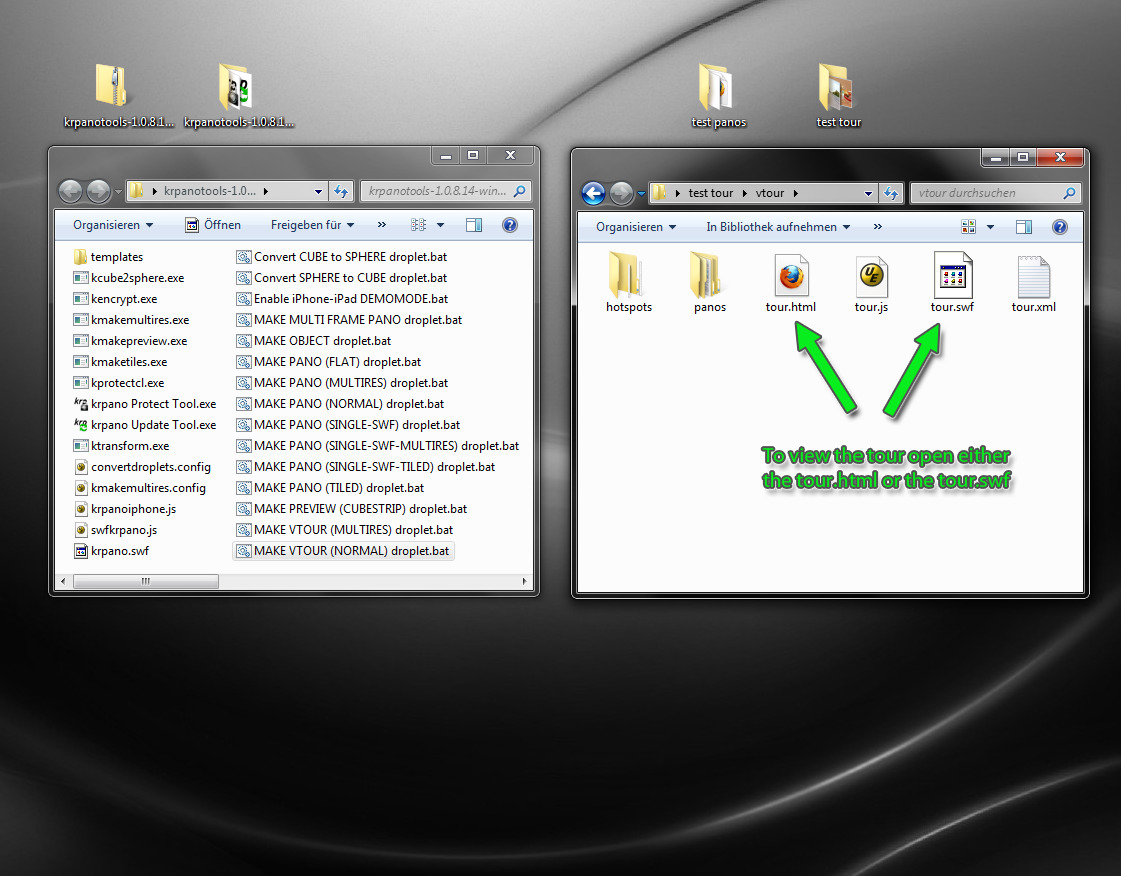Image resolution: width=1121 pixels, height=876 pixels.
Task: Select krpano.swf file
Action: point(111,551)
